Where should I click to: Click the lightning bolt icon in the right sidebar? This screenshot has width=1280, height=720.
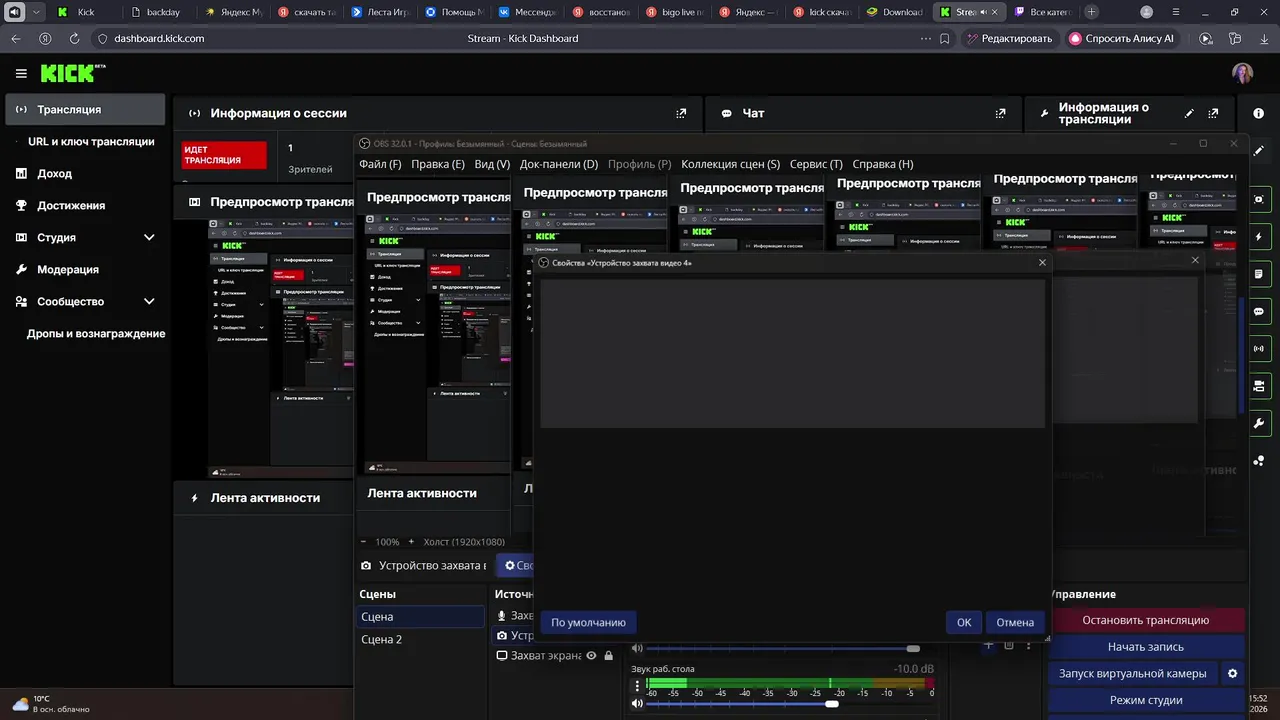[1258, 237]
